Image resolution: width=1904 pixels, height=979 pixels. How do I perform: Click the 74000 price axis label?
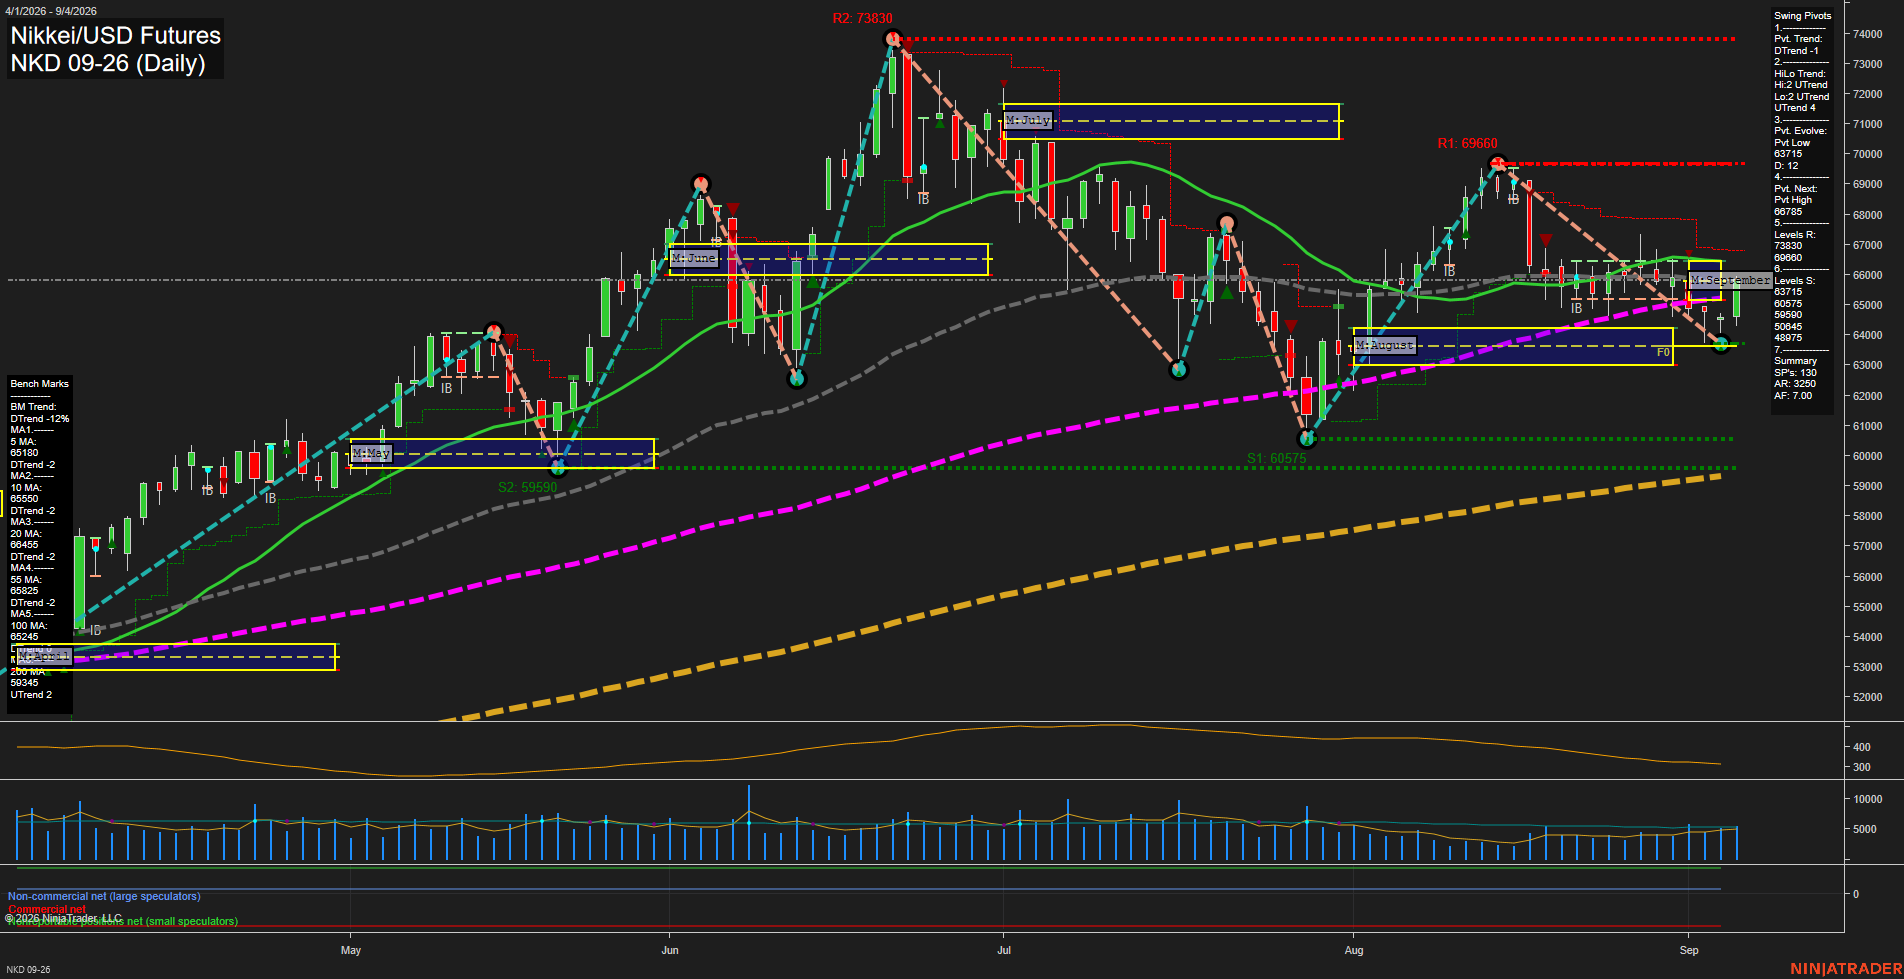pyautogui.click(x=1867, y=34)
